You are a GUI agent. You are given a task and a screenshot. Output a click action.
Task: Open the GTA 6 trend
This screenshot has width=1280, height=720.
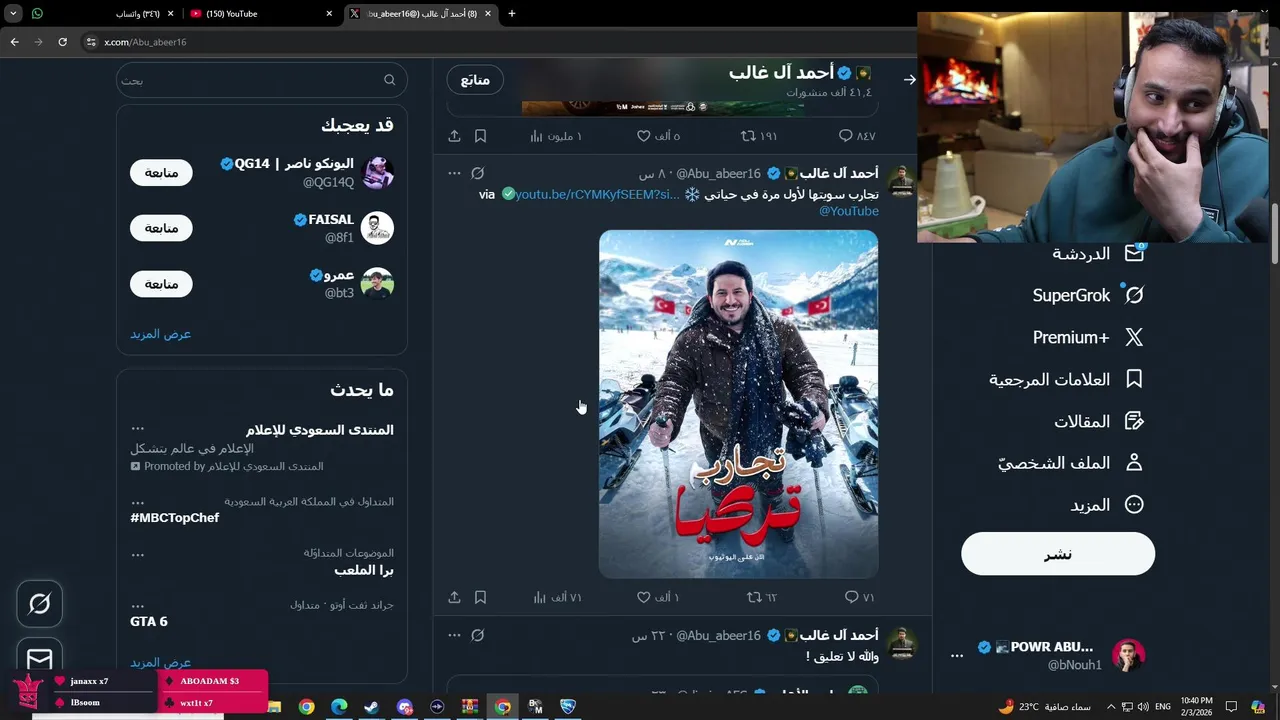click(x=149, y=621)
